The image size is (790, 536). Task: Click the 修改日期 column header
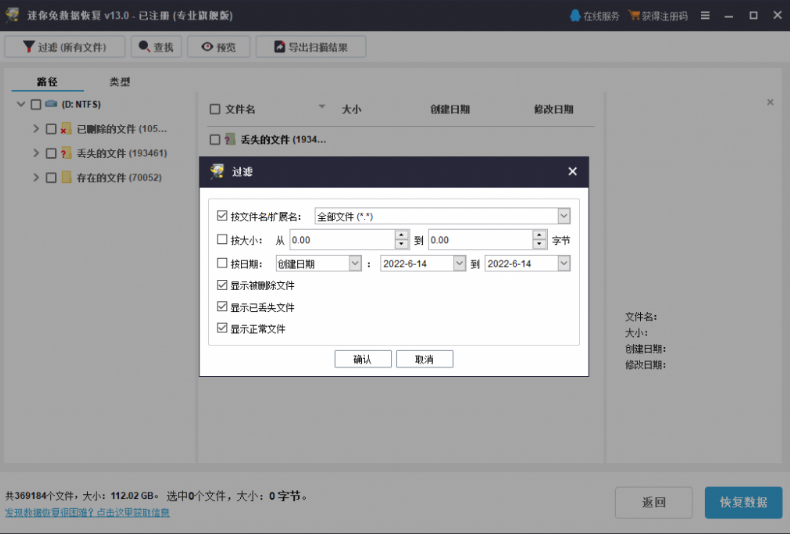[x=554, y=109]
